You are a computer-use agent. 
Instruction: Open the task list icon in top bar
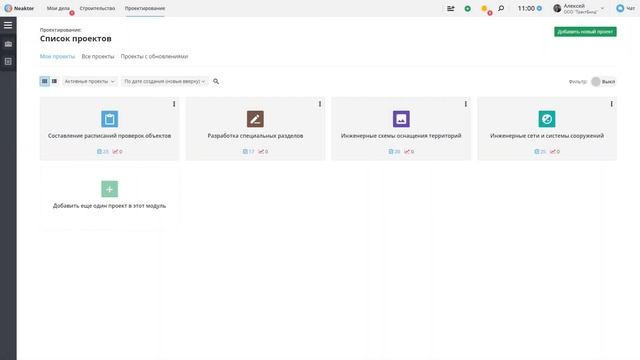pos(451,8)
